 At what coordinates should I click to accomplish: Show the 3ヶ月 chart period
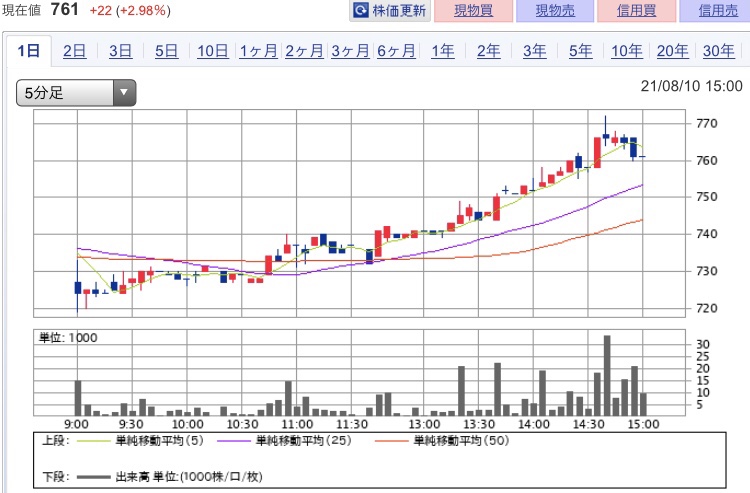click(350, 50)
